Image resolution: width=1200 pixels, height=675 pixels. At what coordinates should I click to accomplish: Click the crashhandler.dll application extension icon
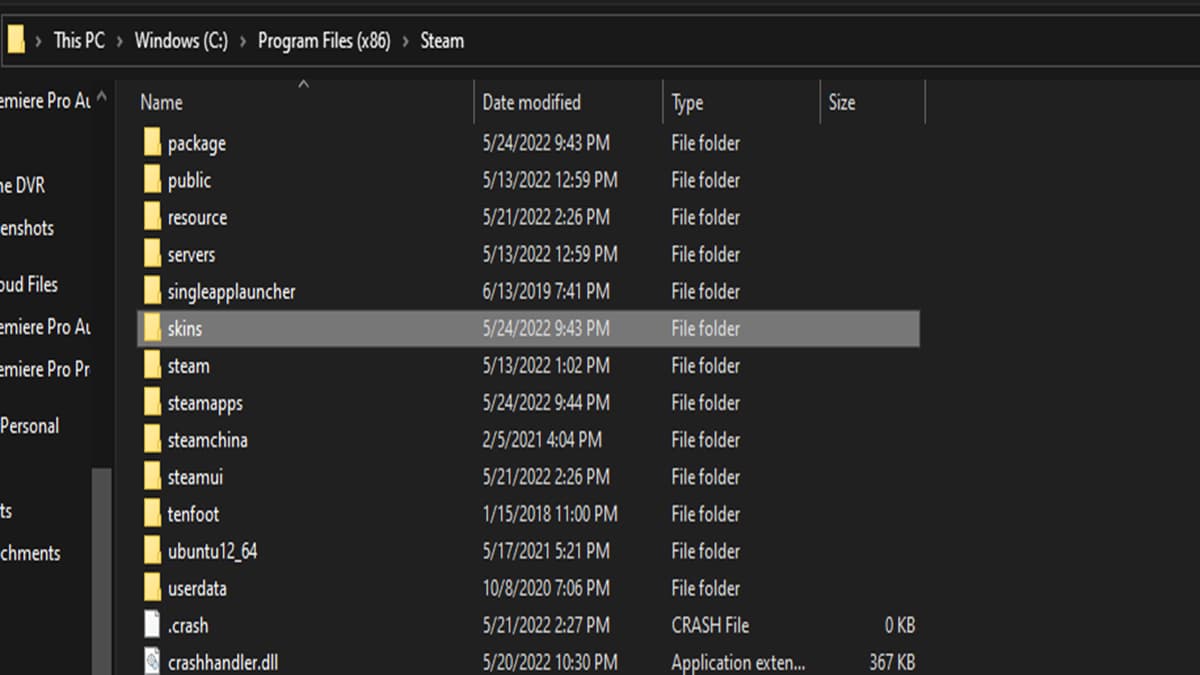click(x=152, y=661)
